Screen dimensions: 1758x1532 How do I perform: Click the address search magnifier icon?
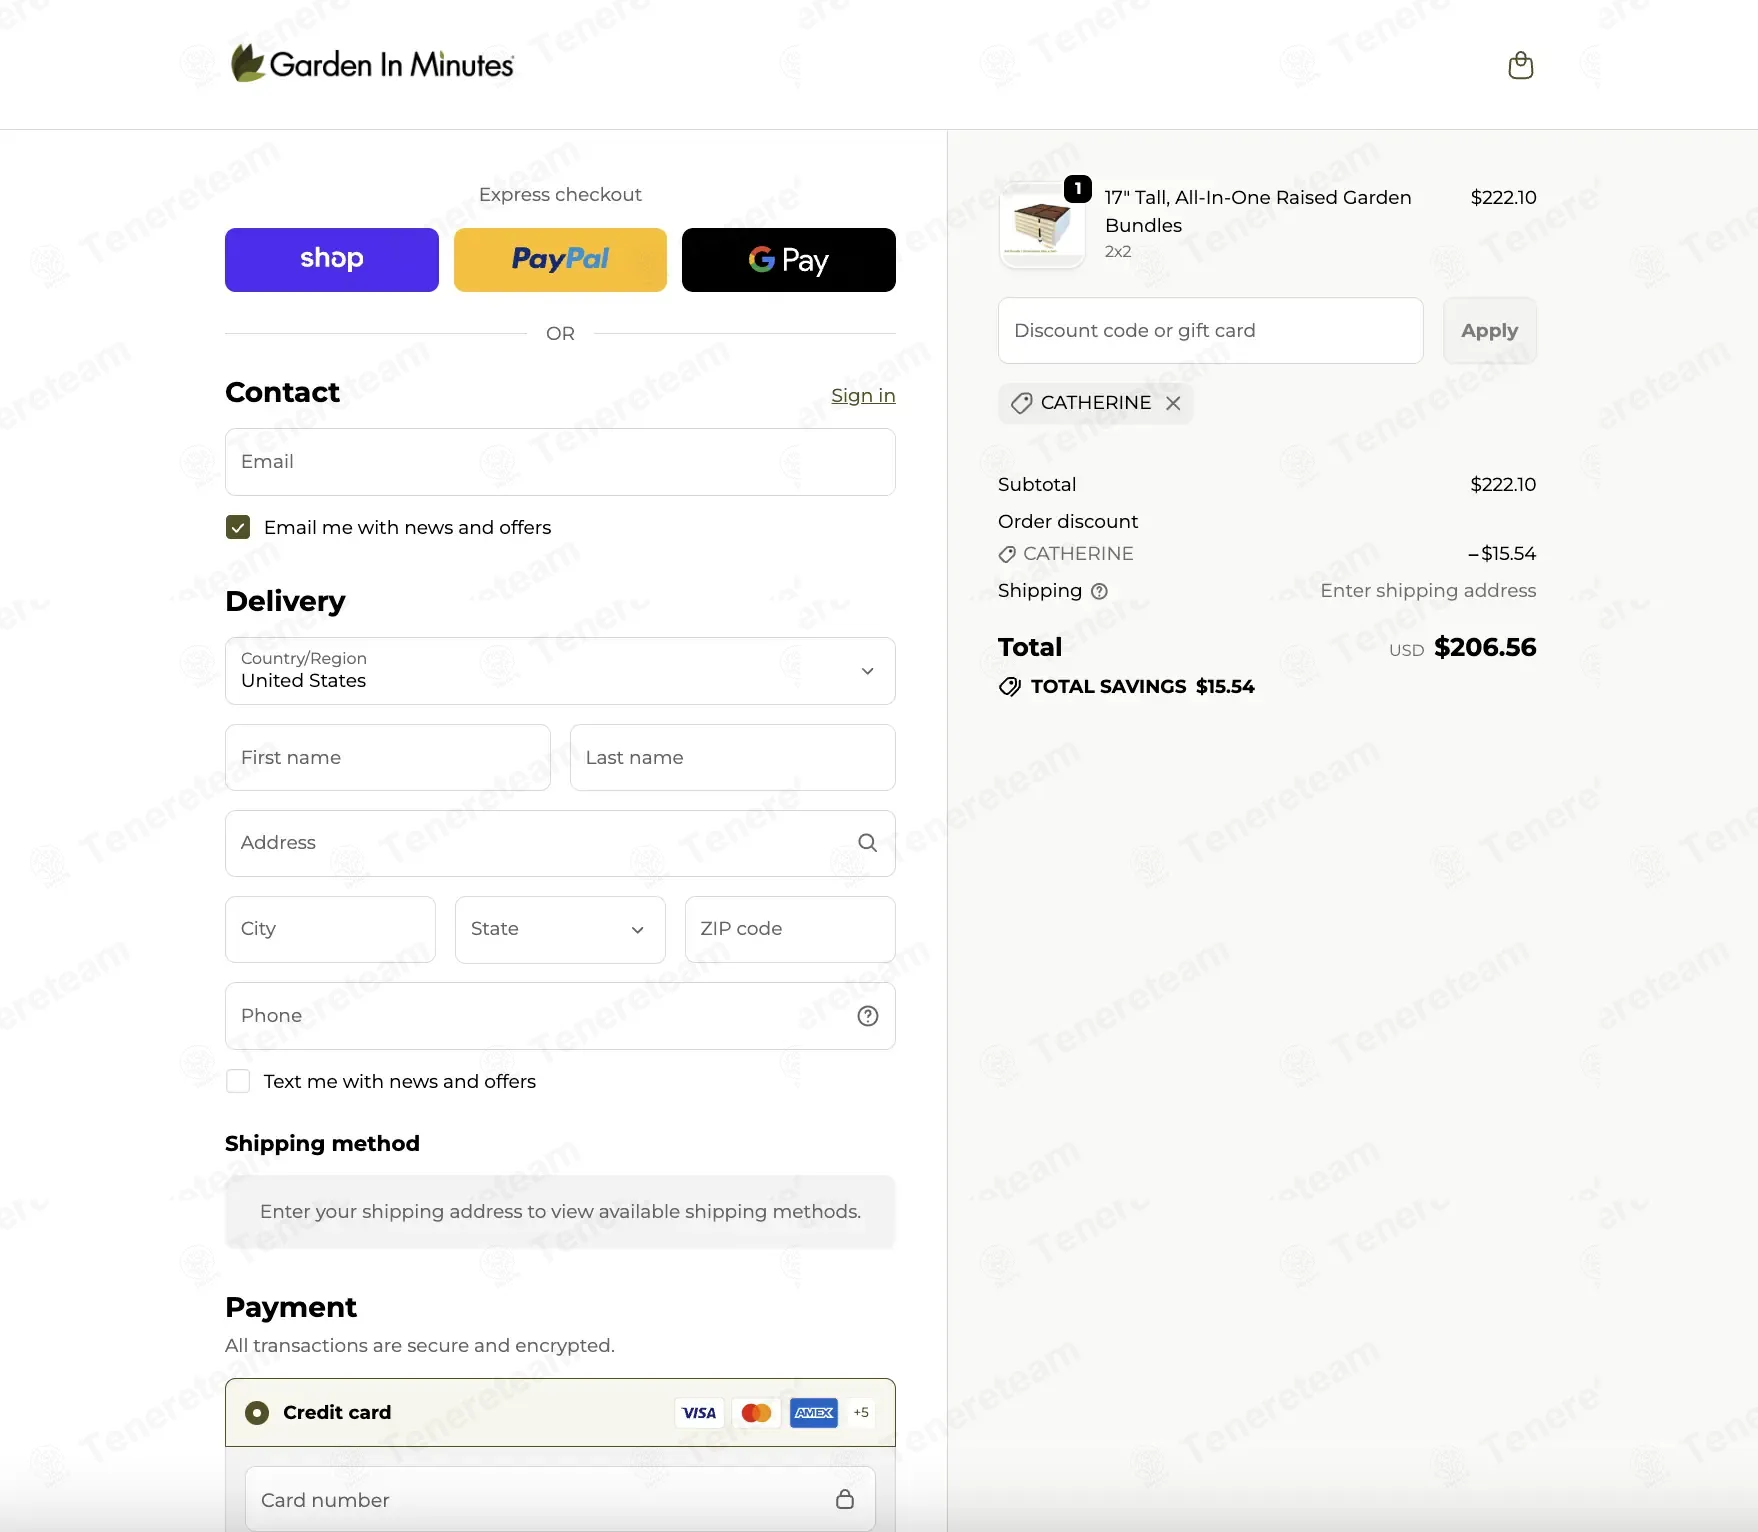[868, 843]
